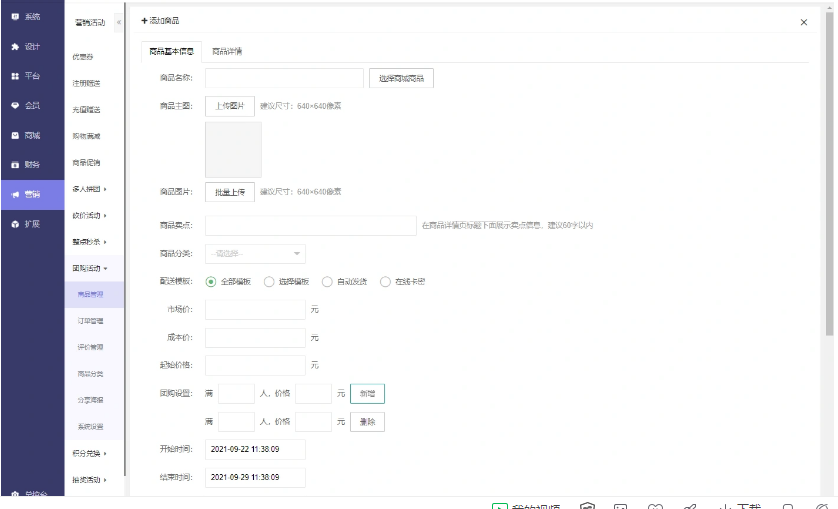Viewport: 838px width, 509px height.
Task: Click price field beside 新增 button
Action: [x=313, y=394]
